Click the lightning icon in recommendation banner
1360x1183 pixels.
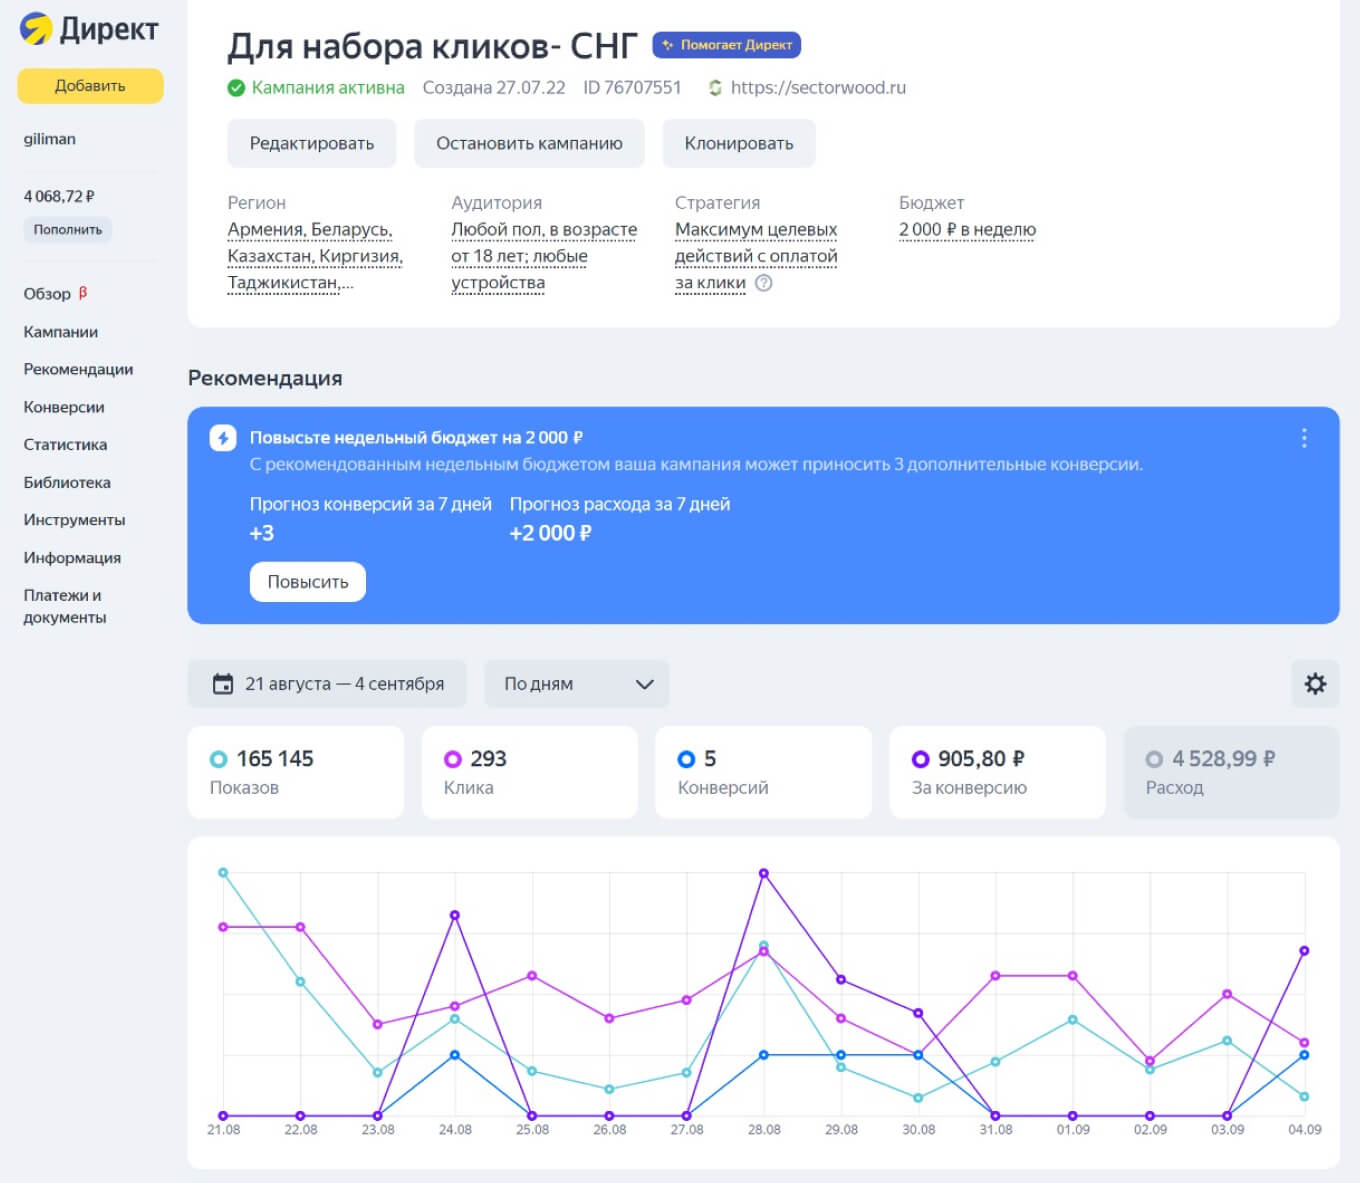point(223,438)
